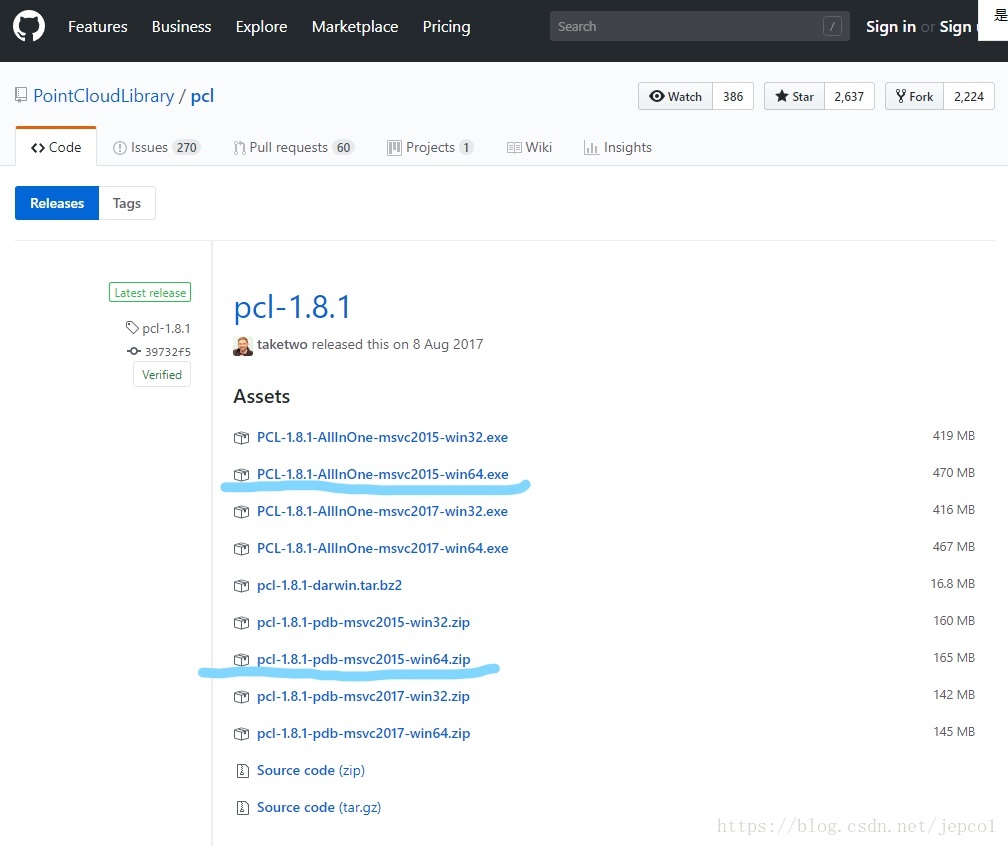Viewport: 1008px width, 846px height.
Task: Click the Latest release label
Action: 150,292
